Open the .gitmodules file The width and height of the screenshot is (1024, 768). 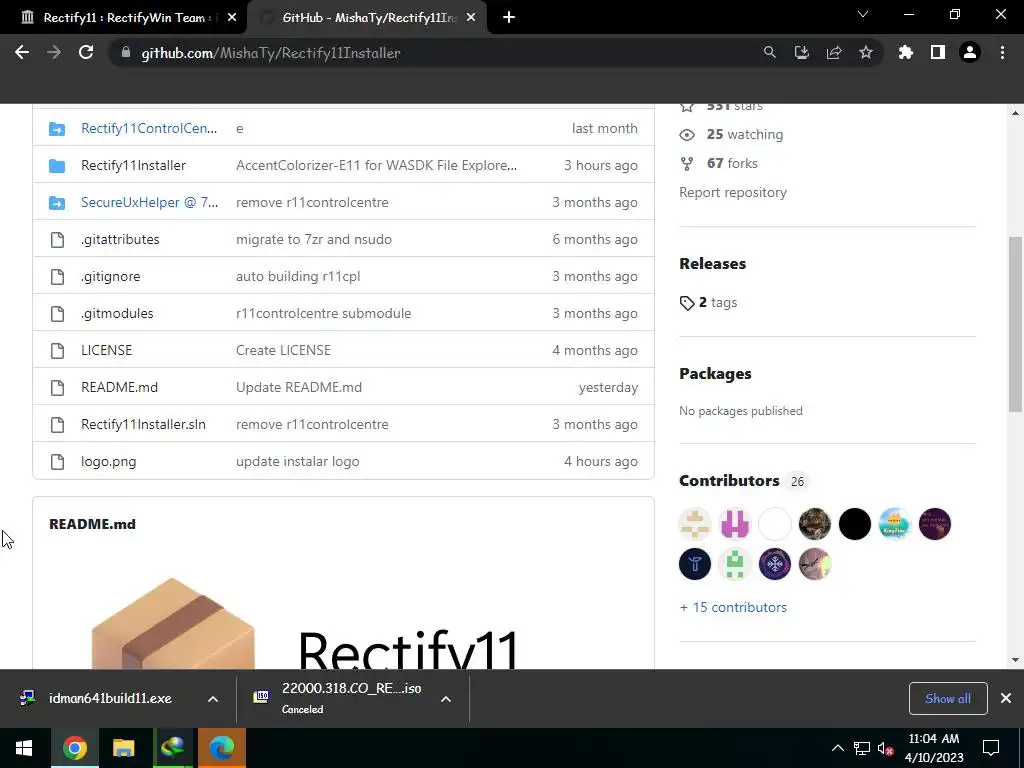point(117,313)
